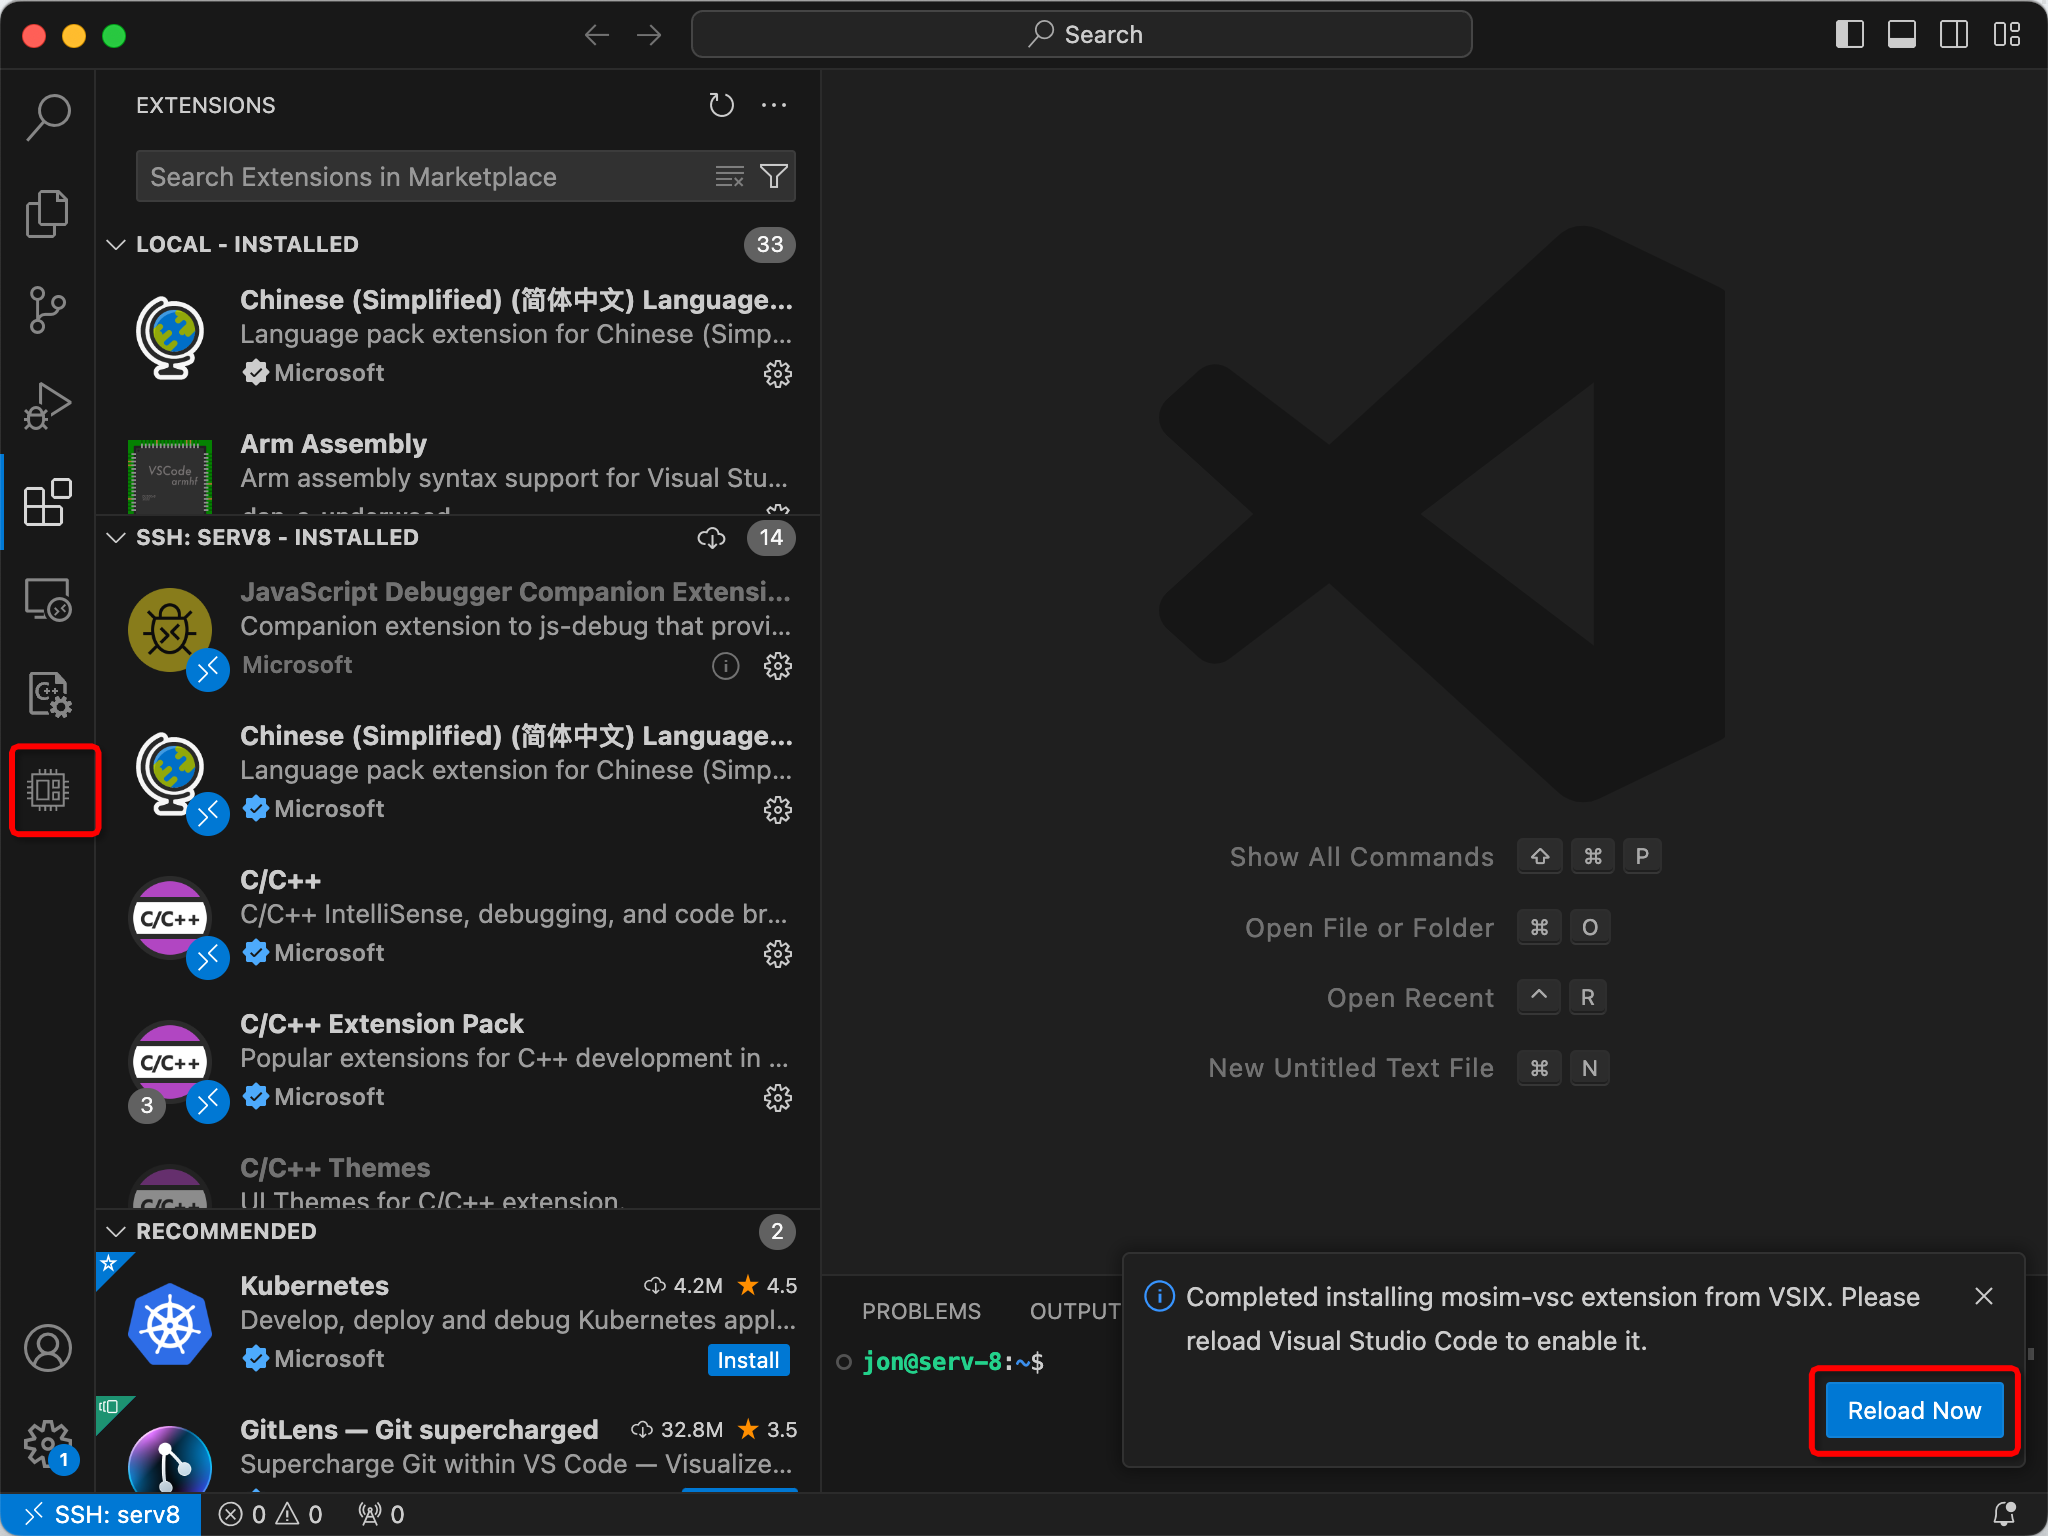Show info for JavaScript Debugger Companion
This screenshot has height=1536, width=2048.
(726, 666)
